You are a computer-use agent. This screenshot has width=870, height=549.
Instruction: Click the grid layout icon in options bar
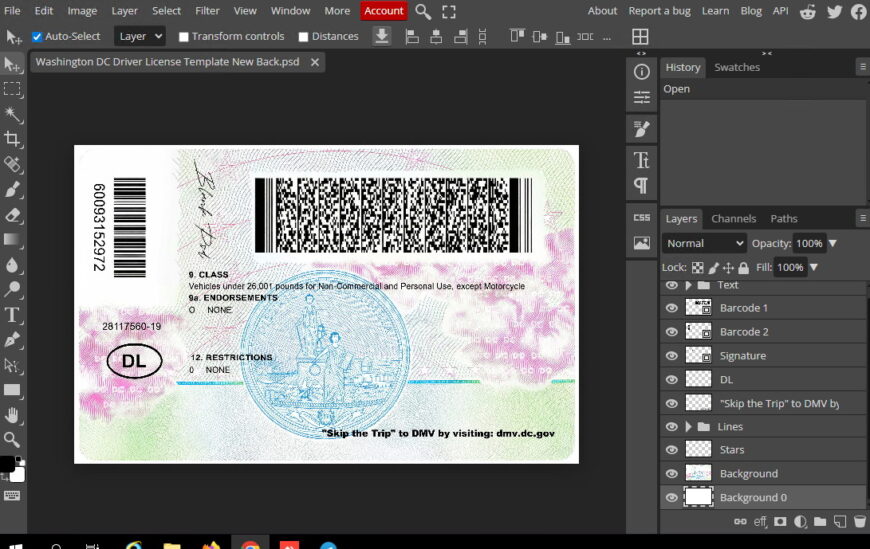640,37
